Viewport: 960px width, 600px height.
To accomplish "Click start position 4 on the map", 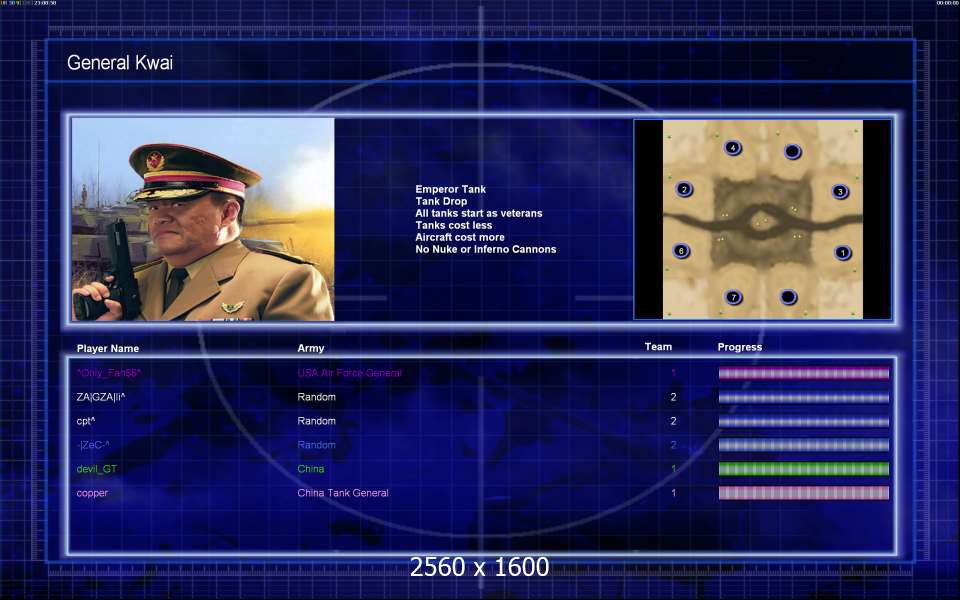I will (732, 148).
